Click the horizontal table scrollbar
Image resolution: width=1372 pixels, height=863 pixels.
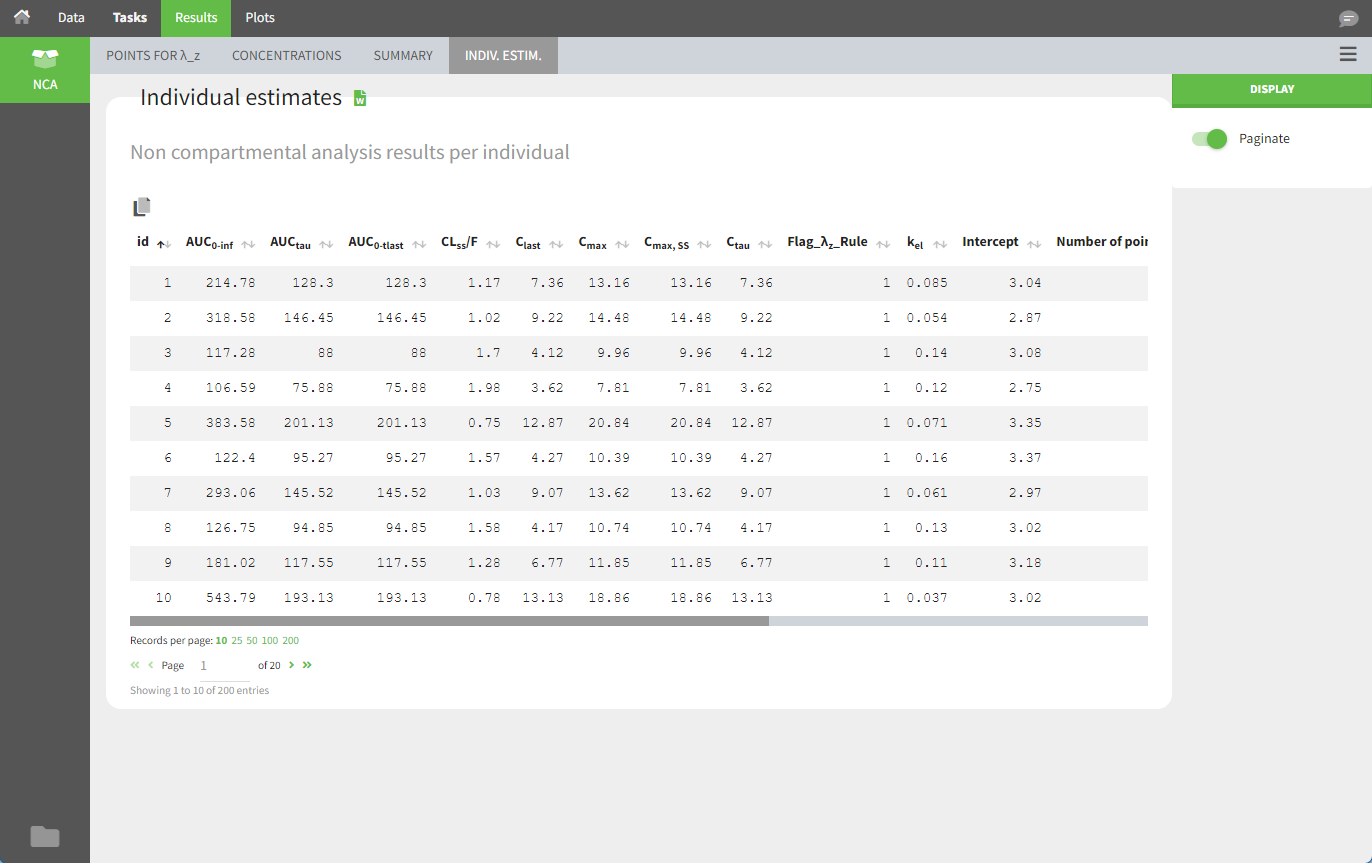(449, 621)
